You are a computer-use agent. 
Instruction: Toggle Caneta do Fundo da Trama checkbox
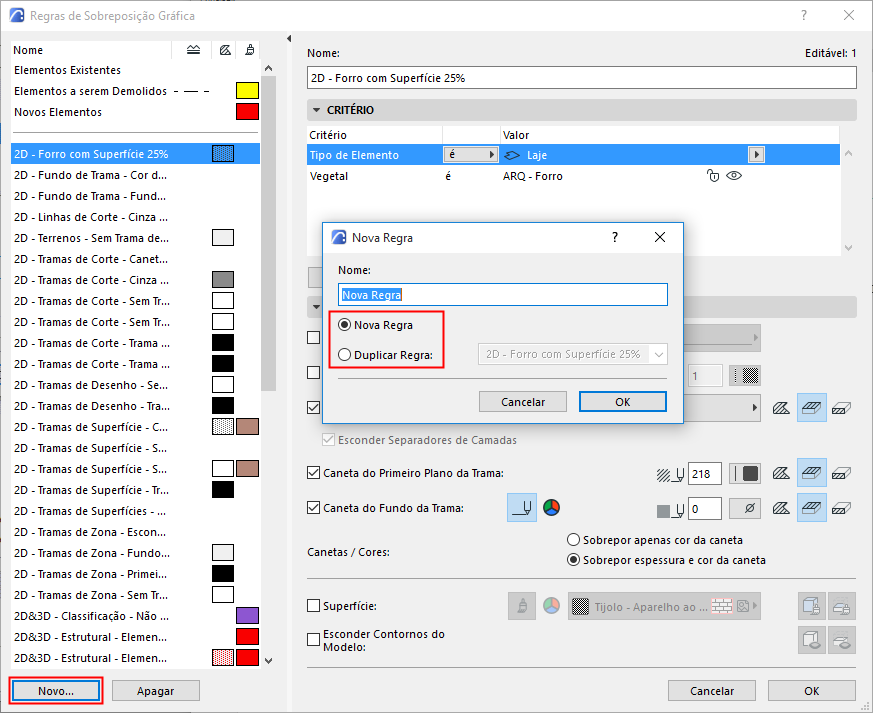[x=313, y=508]
